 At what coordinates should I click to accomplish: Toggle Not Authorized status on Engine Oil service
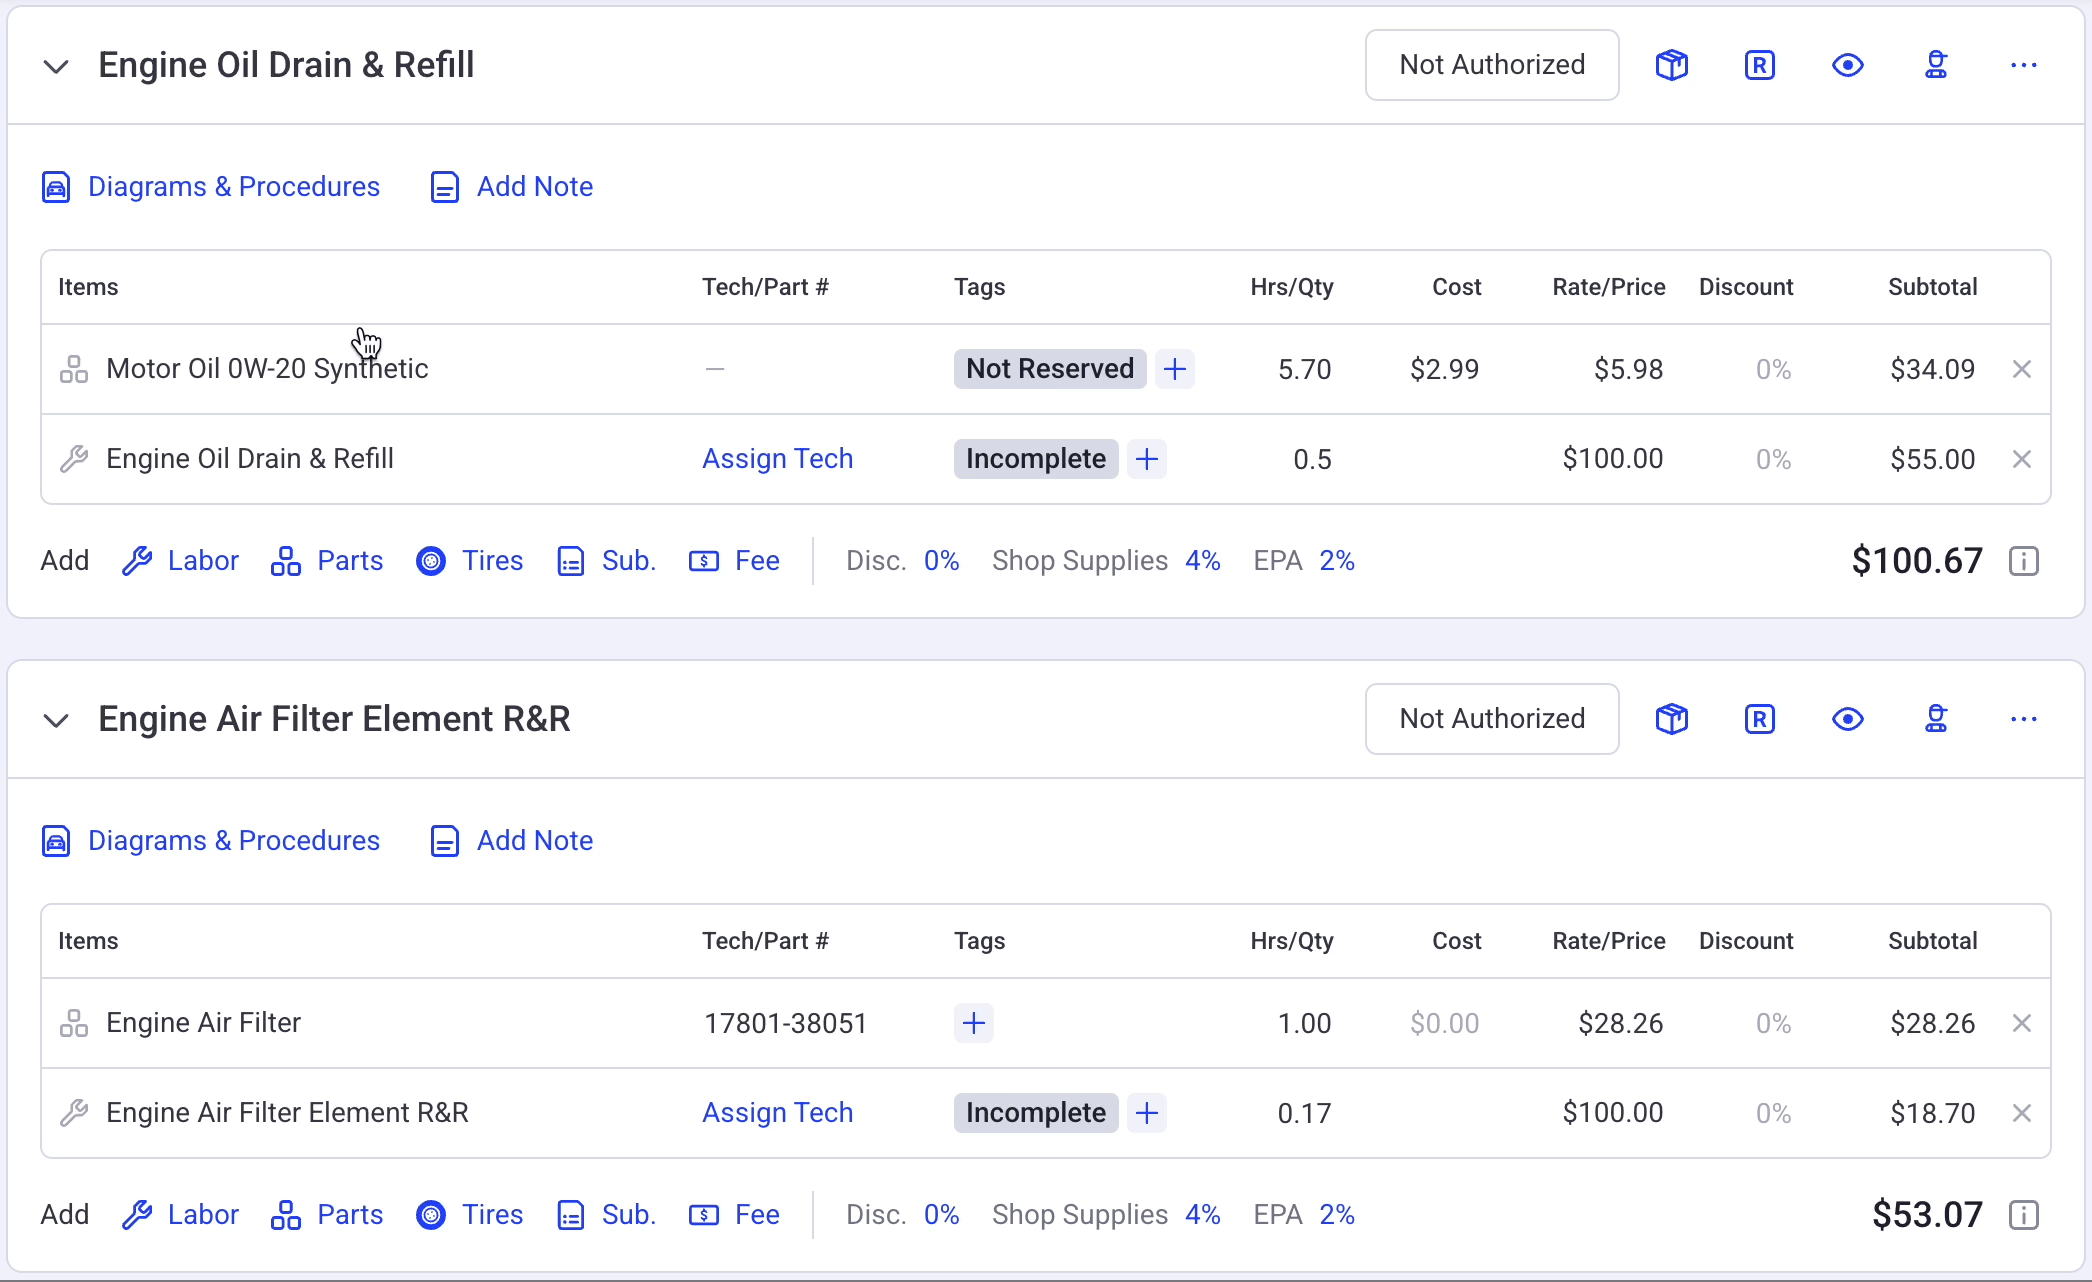[x=1492, y=65]
